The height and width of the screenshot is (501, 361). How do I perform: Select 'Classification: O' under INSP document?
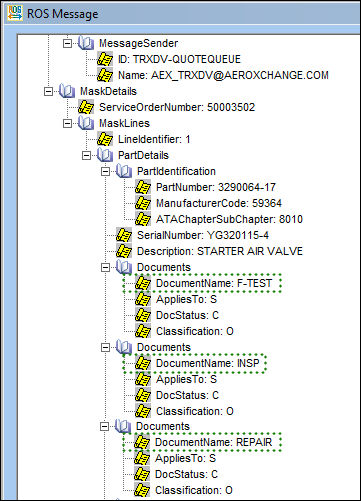pyautogui.click(x=195, y=411)
